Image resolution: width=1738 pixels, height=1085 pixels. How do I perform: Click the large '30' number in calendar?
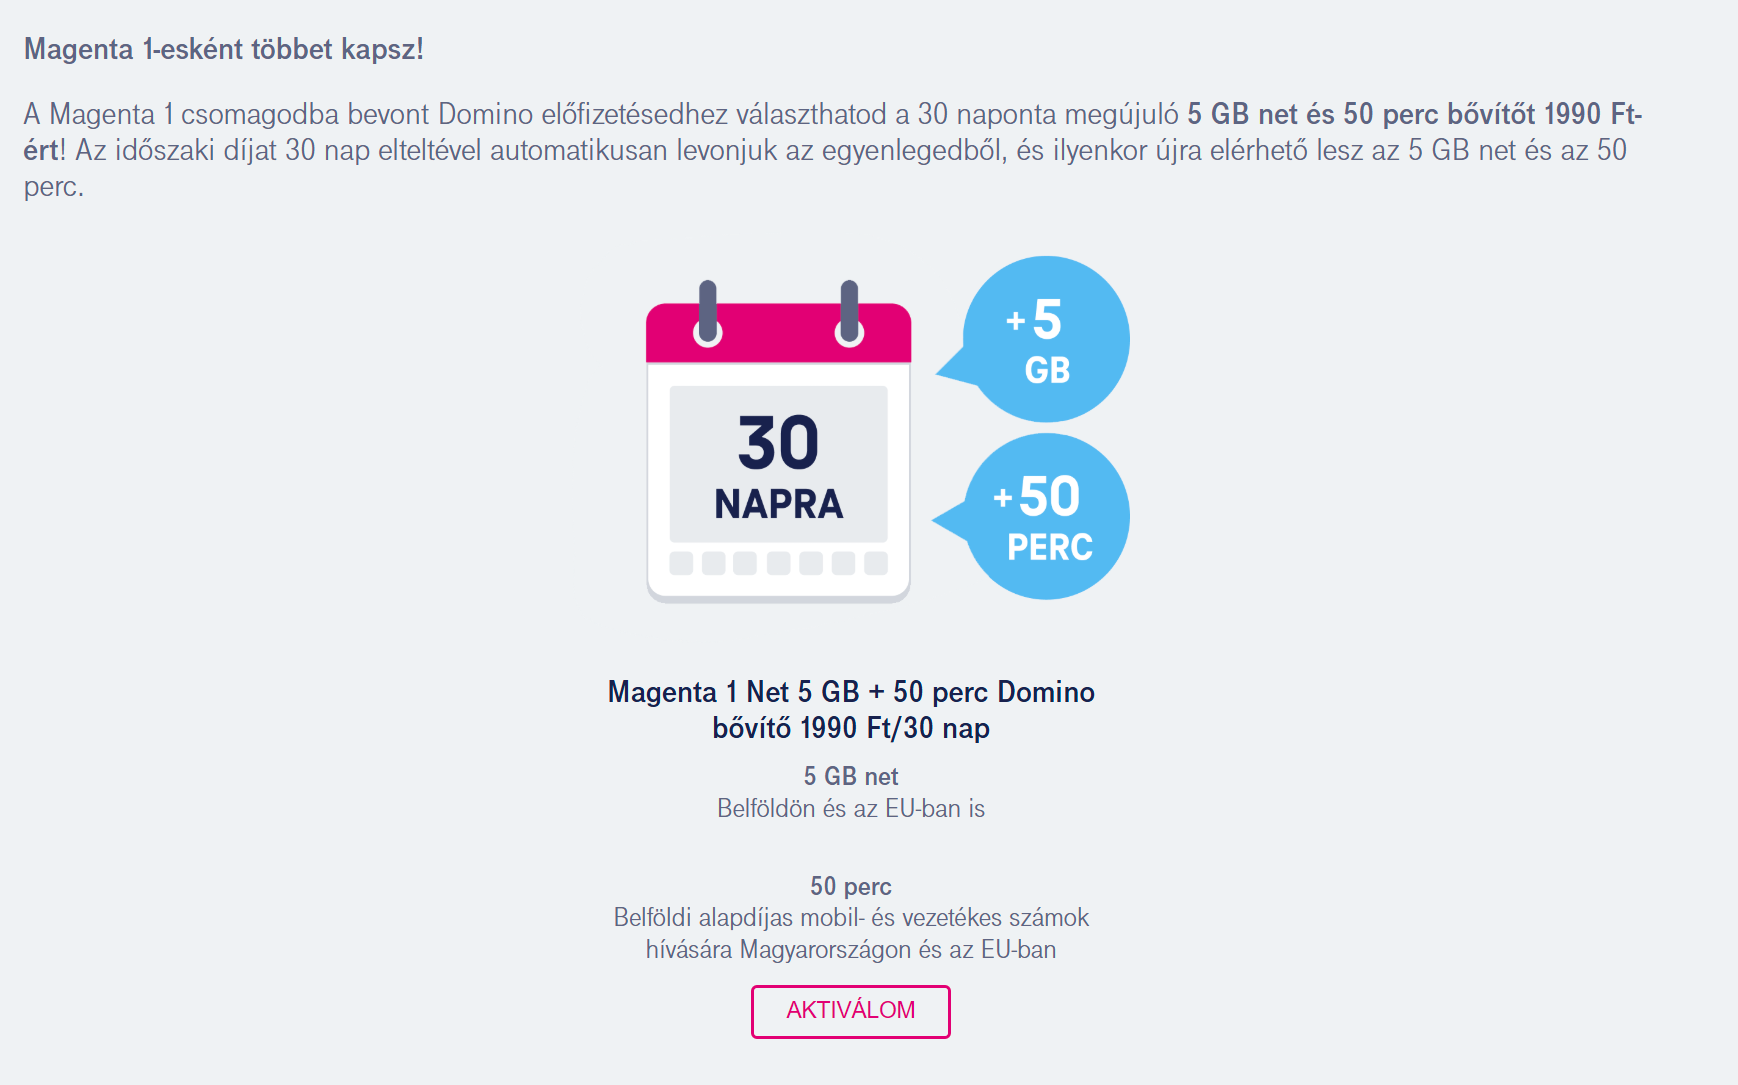point(778,443)
